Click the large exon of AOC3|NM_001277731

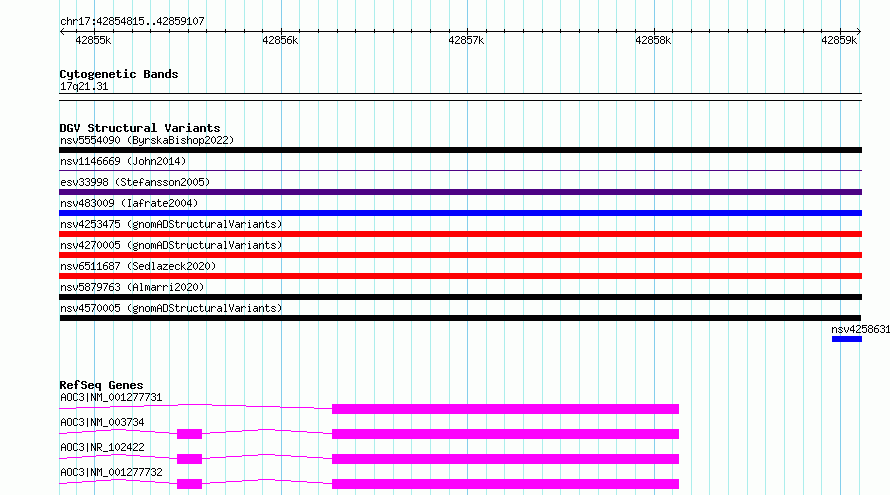click(x=505, y=409)
